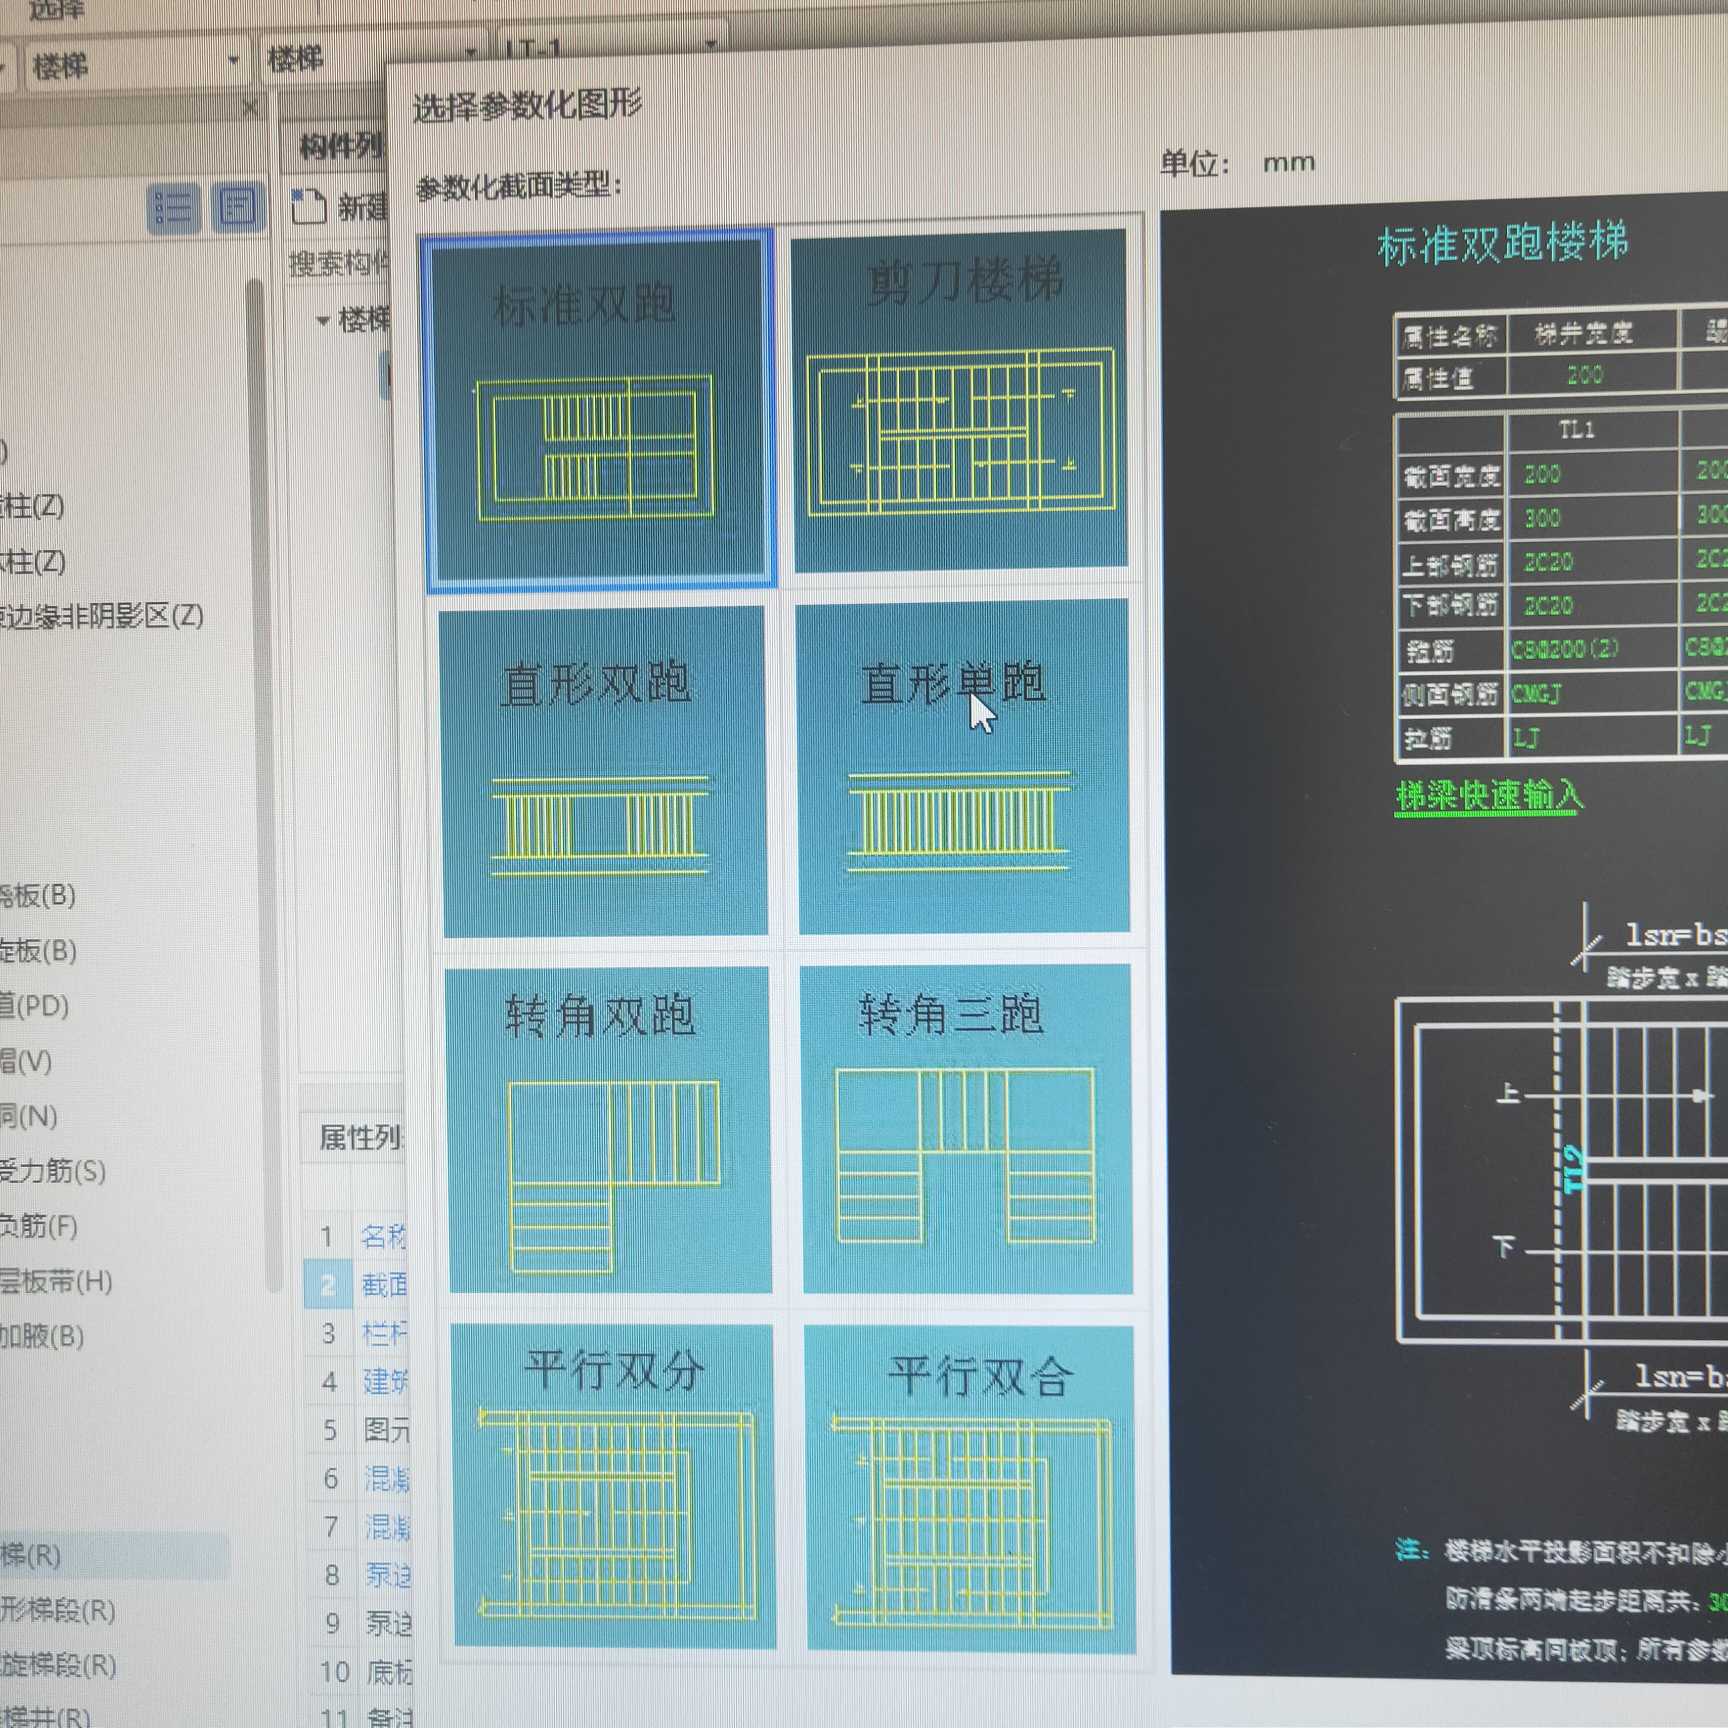The image size is (1728, 1728).
Task: Select the 剪刀楼梯 stair thumbnail
Action: pos(960,400)
